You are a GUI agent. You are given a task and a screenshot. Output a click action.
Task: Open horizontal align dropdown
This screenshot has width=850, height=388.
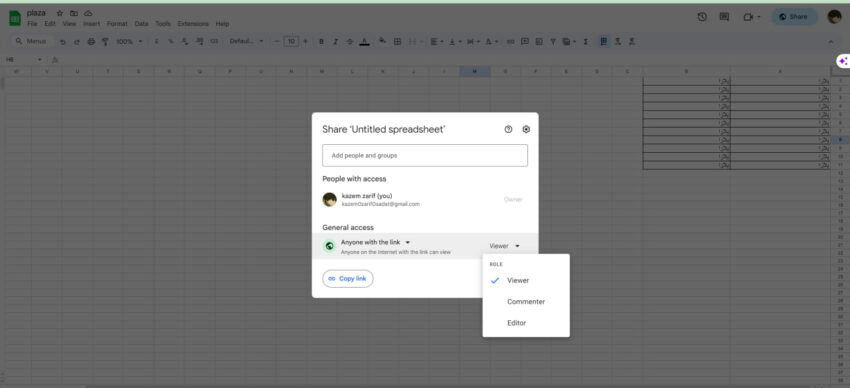pyautogui.click(x=436, y=42)
